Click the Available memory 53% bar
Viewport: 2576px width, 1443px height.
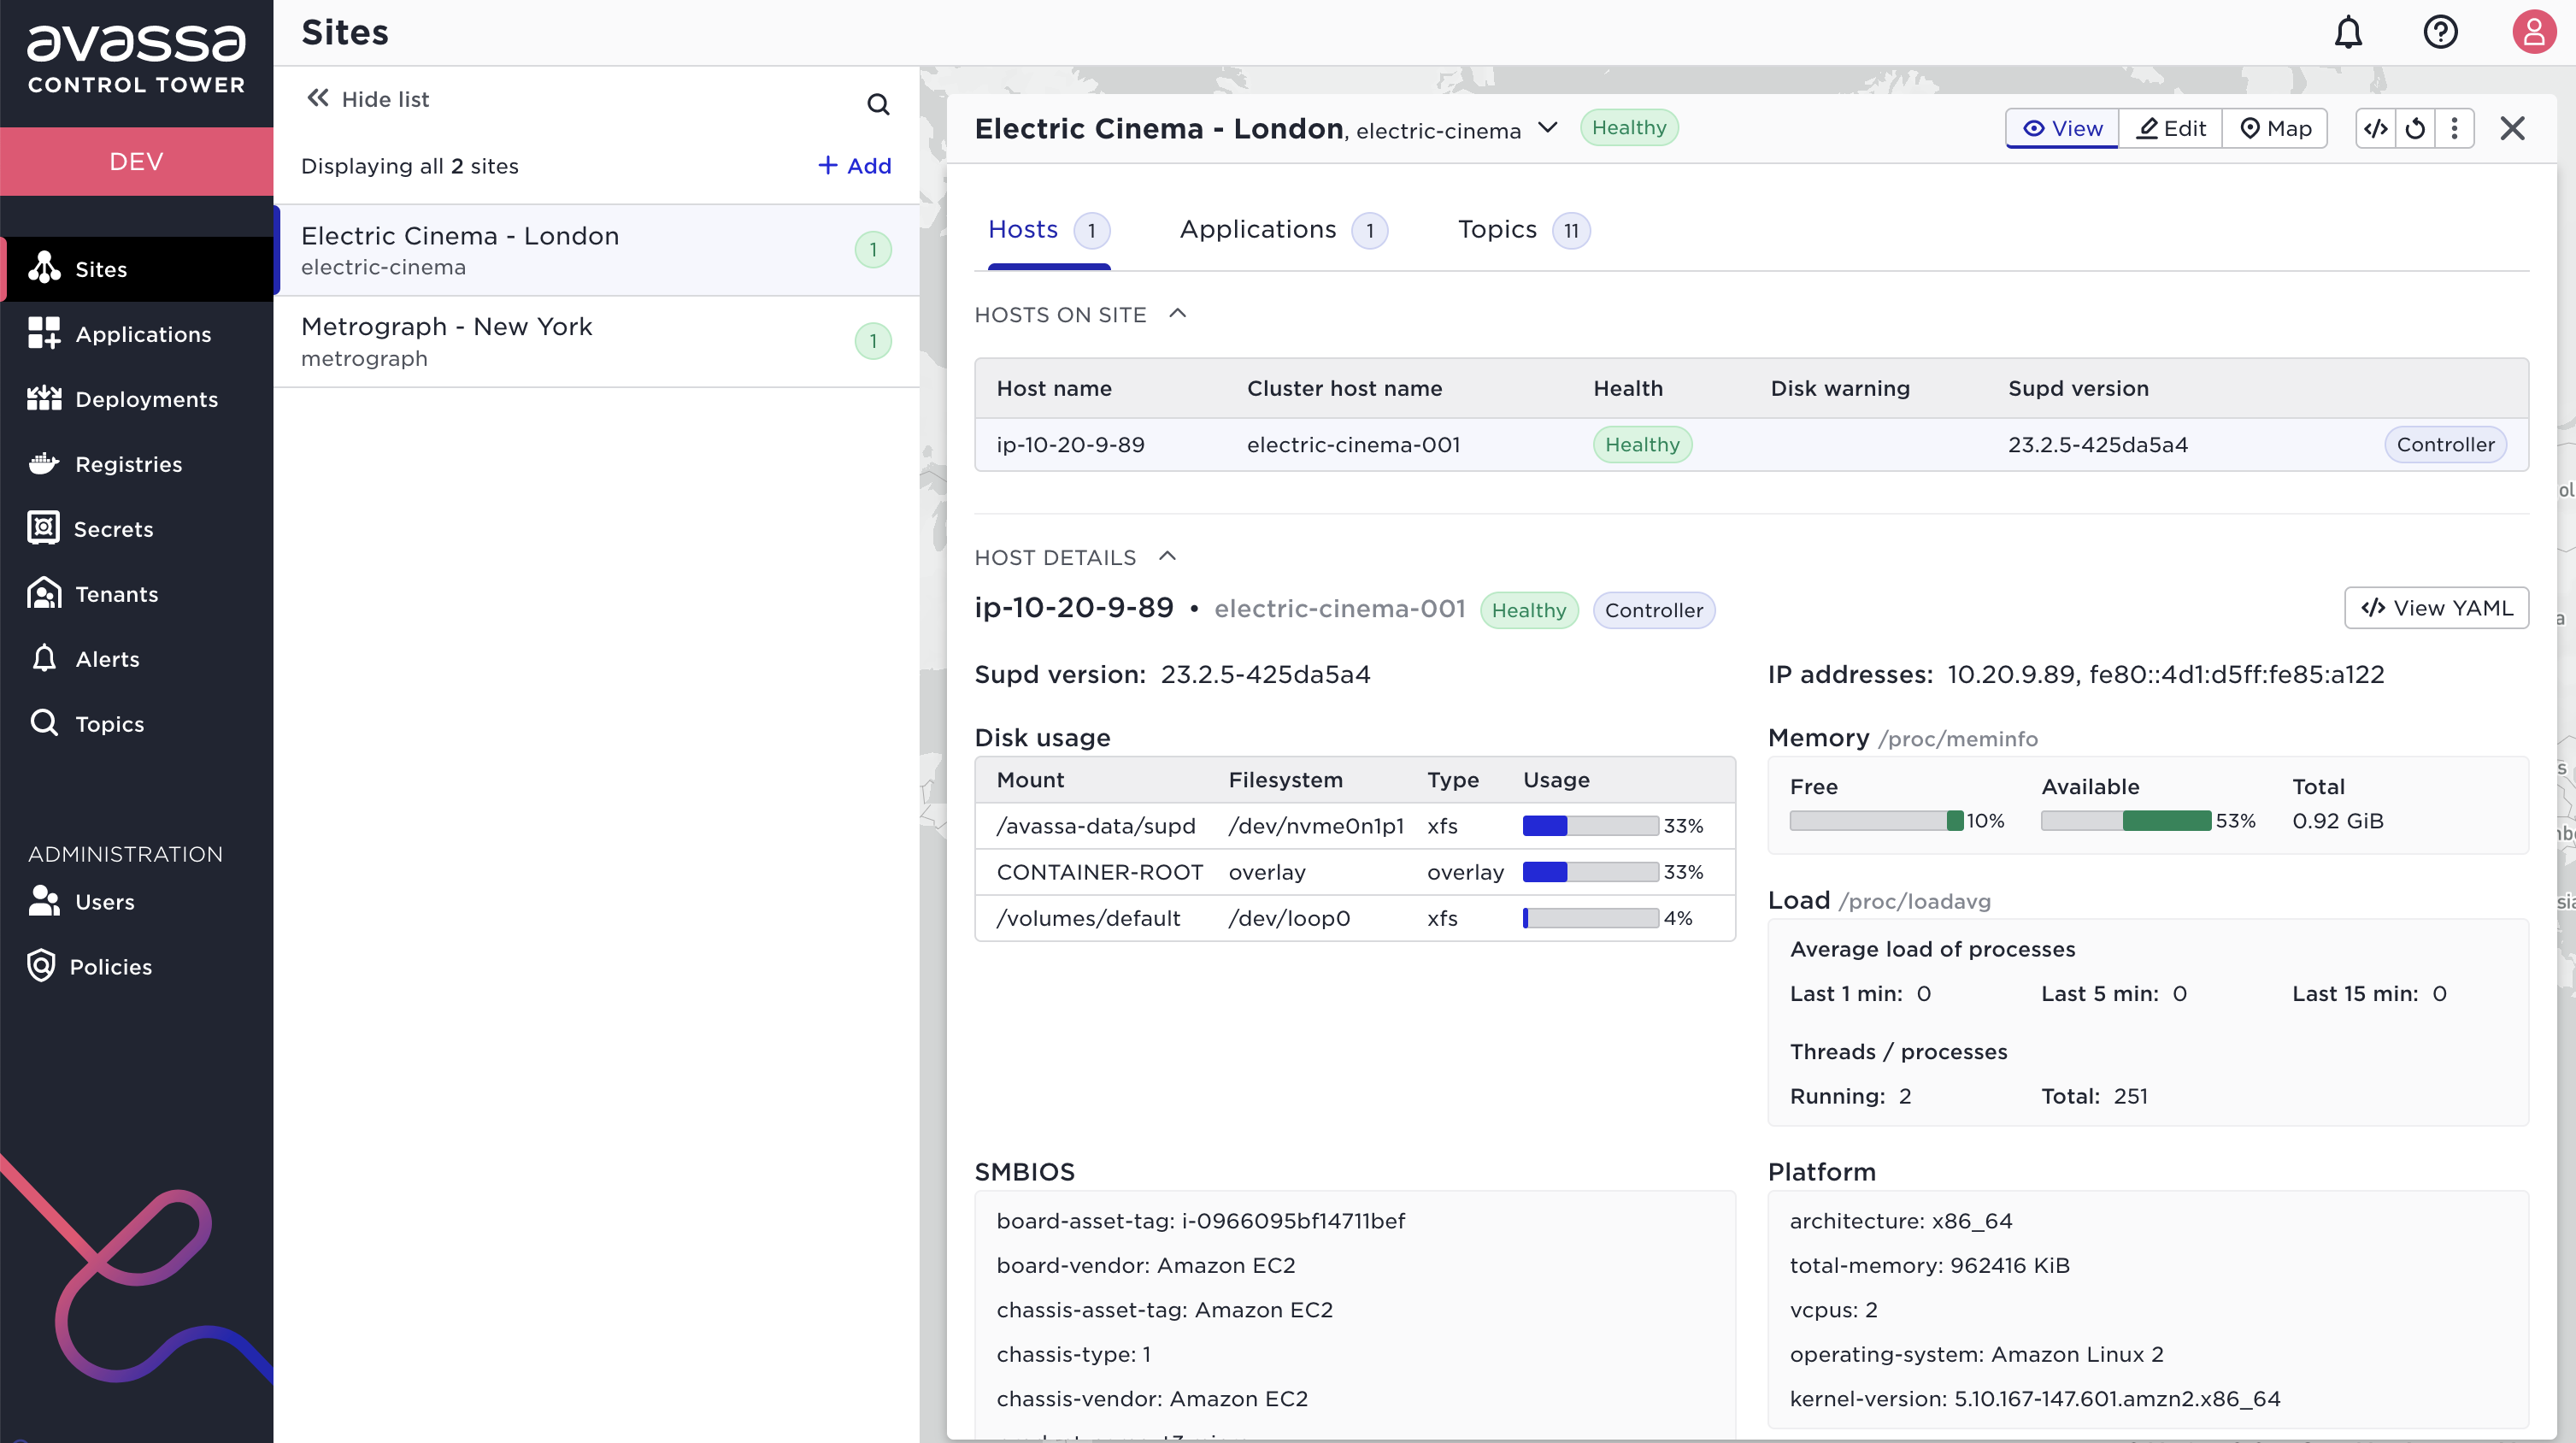(x=2125, y=820)
